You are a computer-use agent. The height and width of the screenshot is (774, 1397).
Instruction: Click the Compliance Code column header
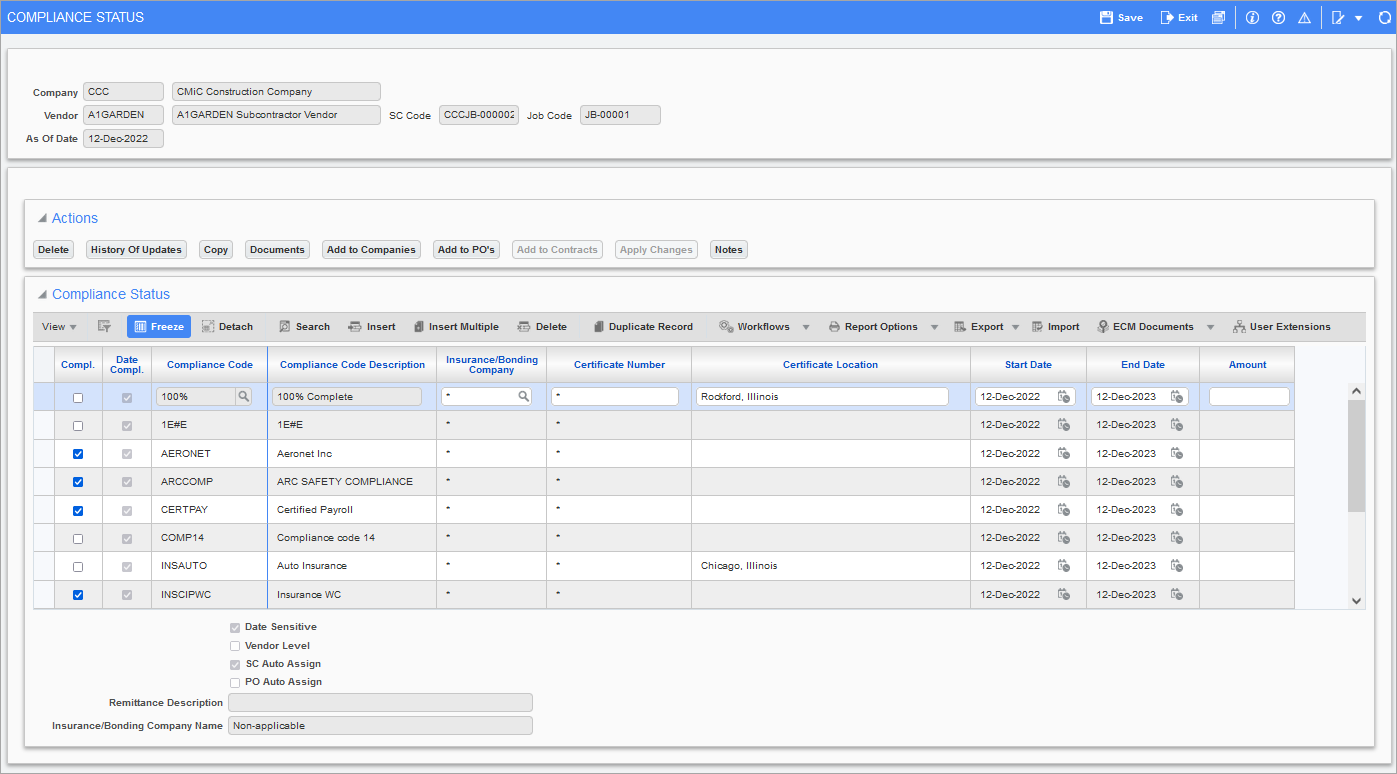click(210, 364)
